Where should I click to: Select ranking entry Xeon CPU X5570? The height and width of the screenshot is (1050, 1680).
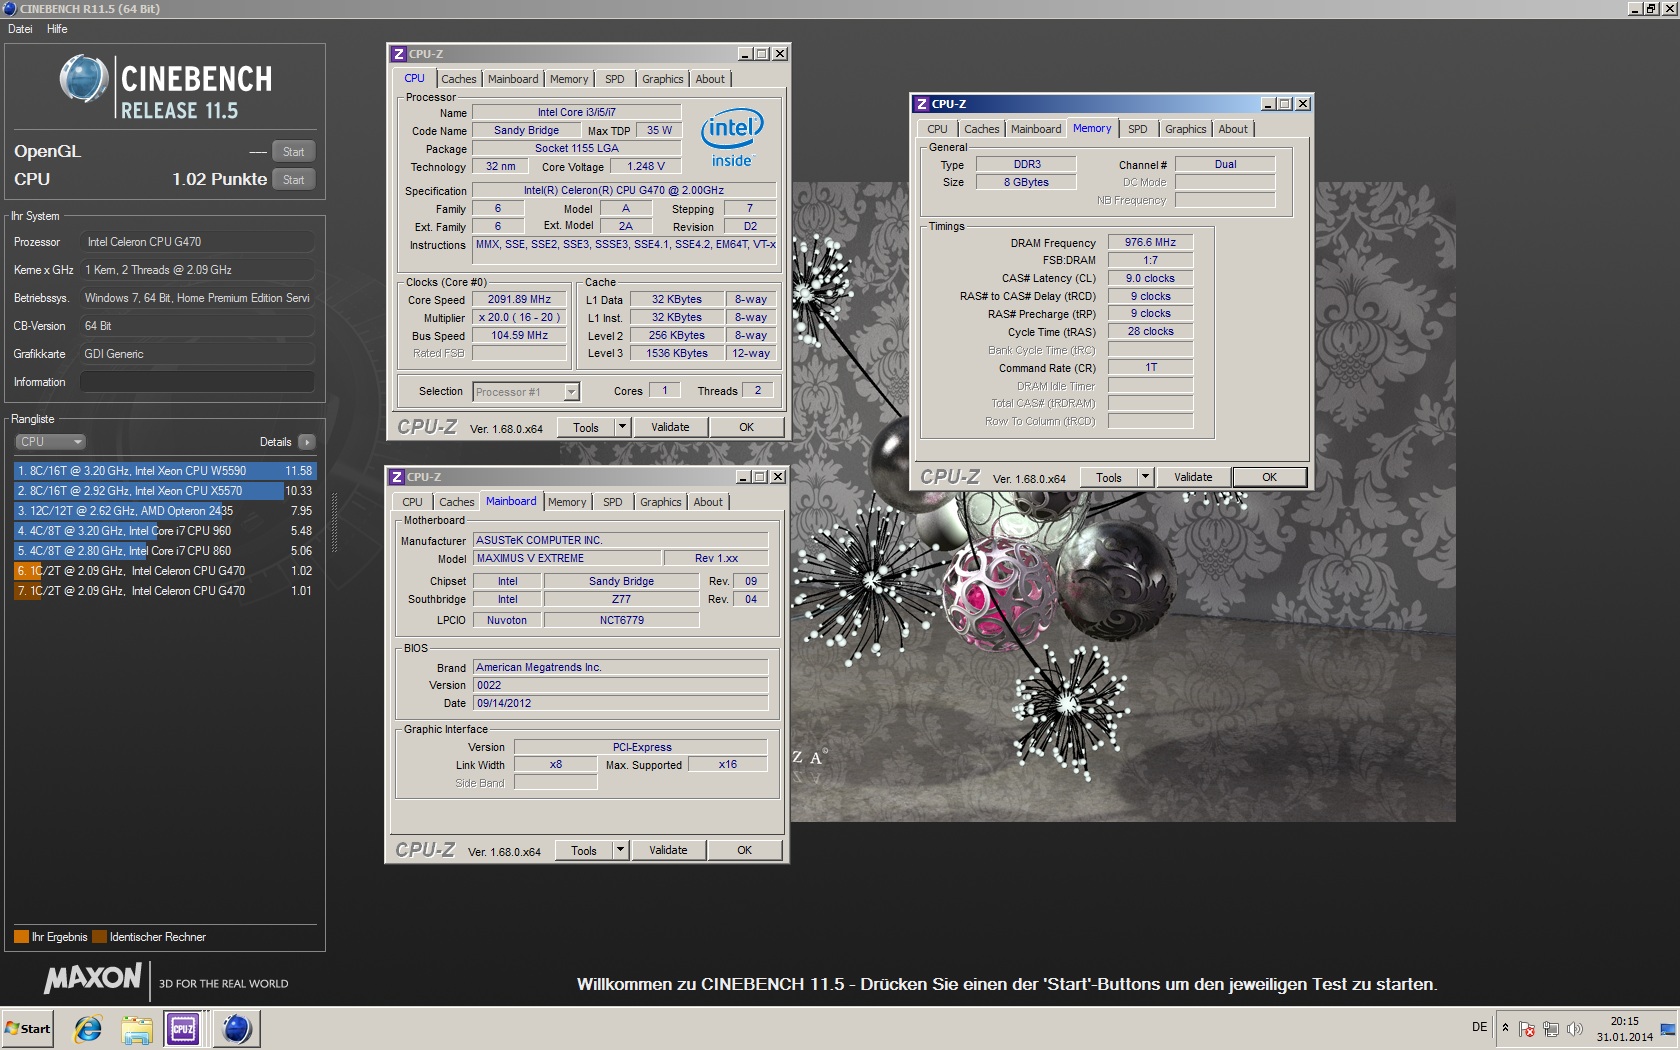pyautogui.click(x=165, y=491)
